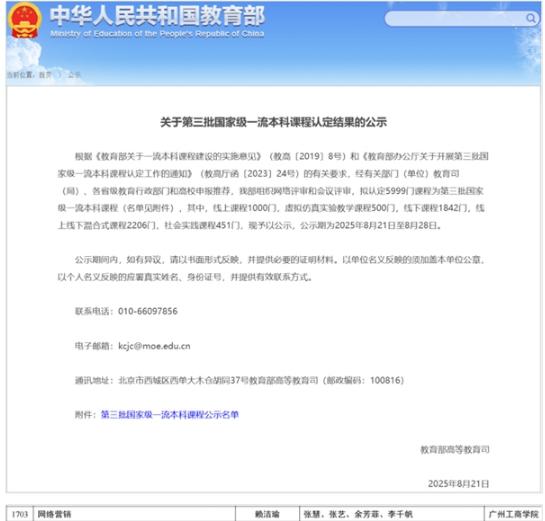
Task: Click the signature 教育部高等教育司
Action: [455, 449]
